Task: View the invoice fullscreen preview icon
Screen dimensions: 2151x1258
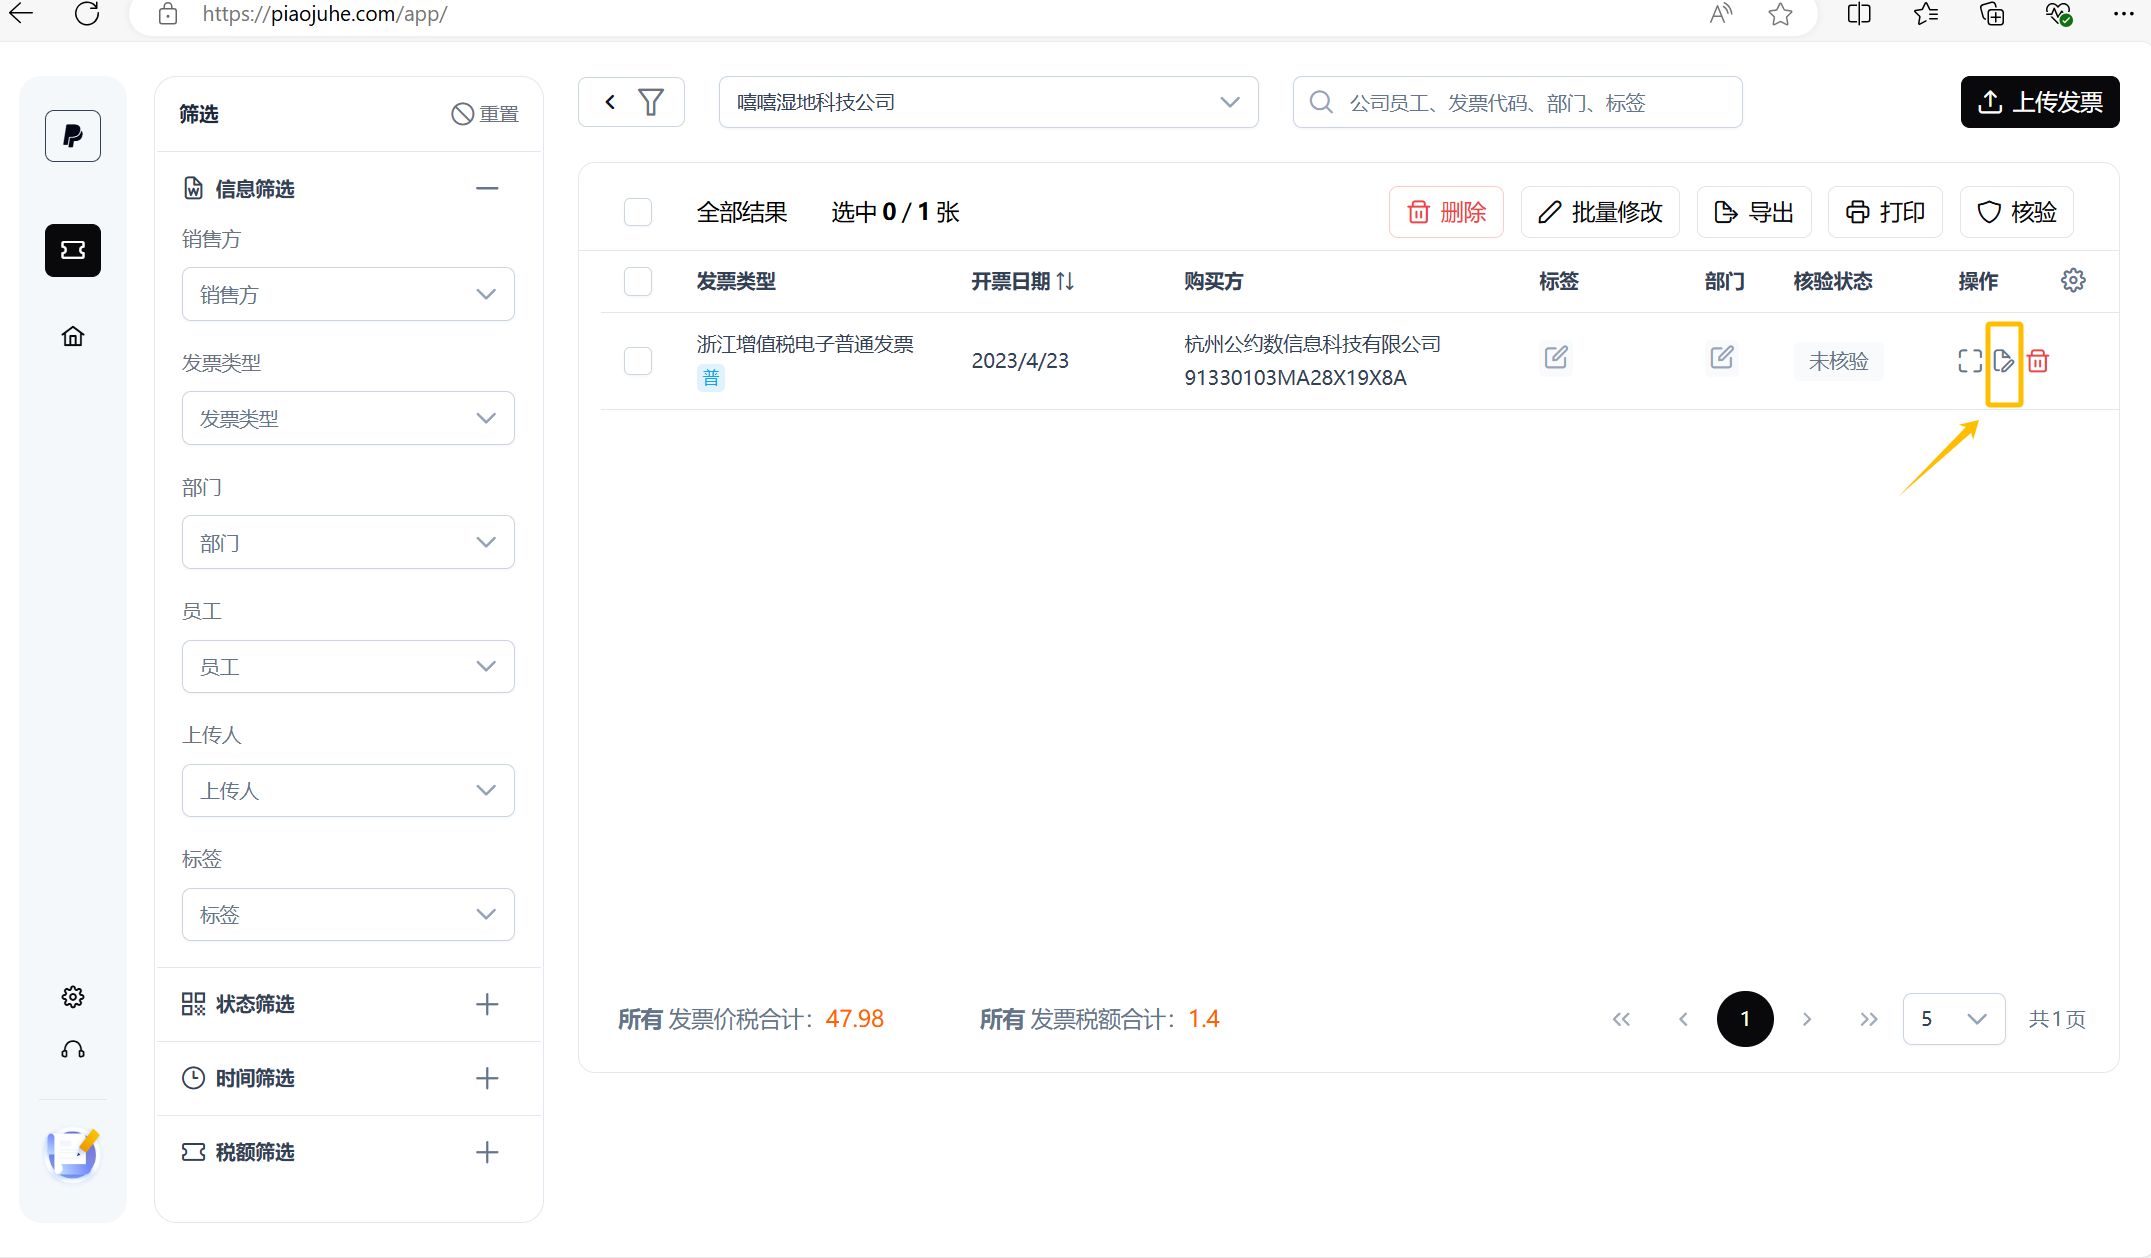Action: [x=1969, y=361]
